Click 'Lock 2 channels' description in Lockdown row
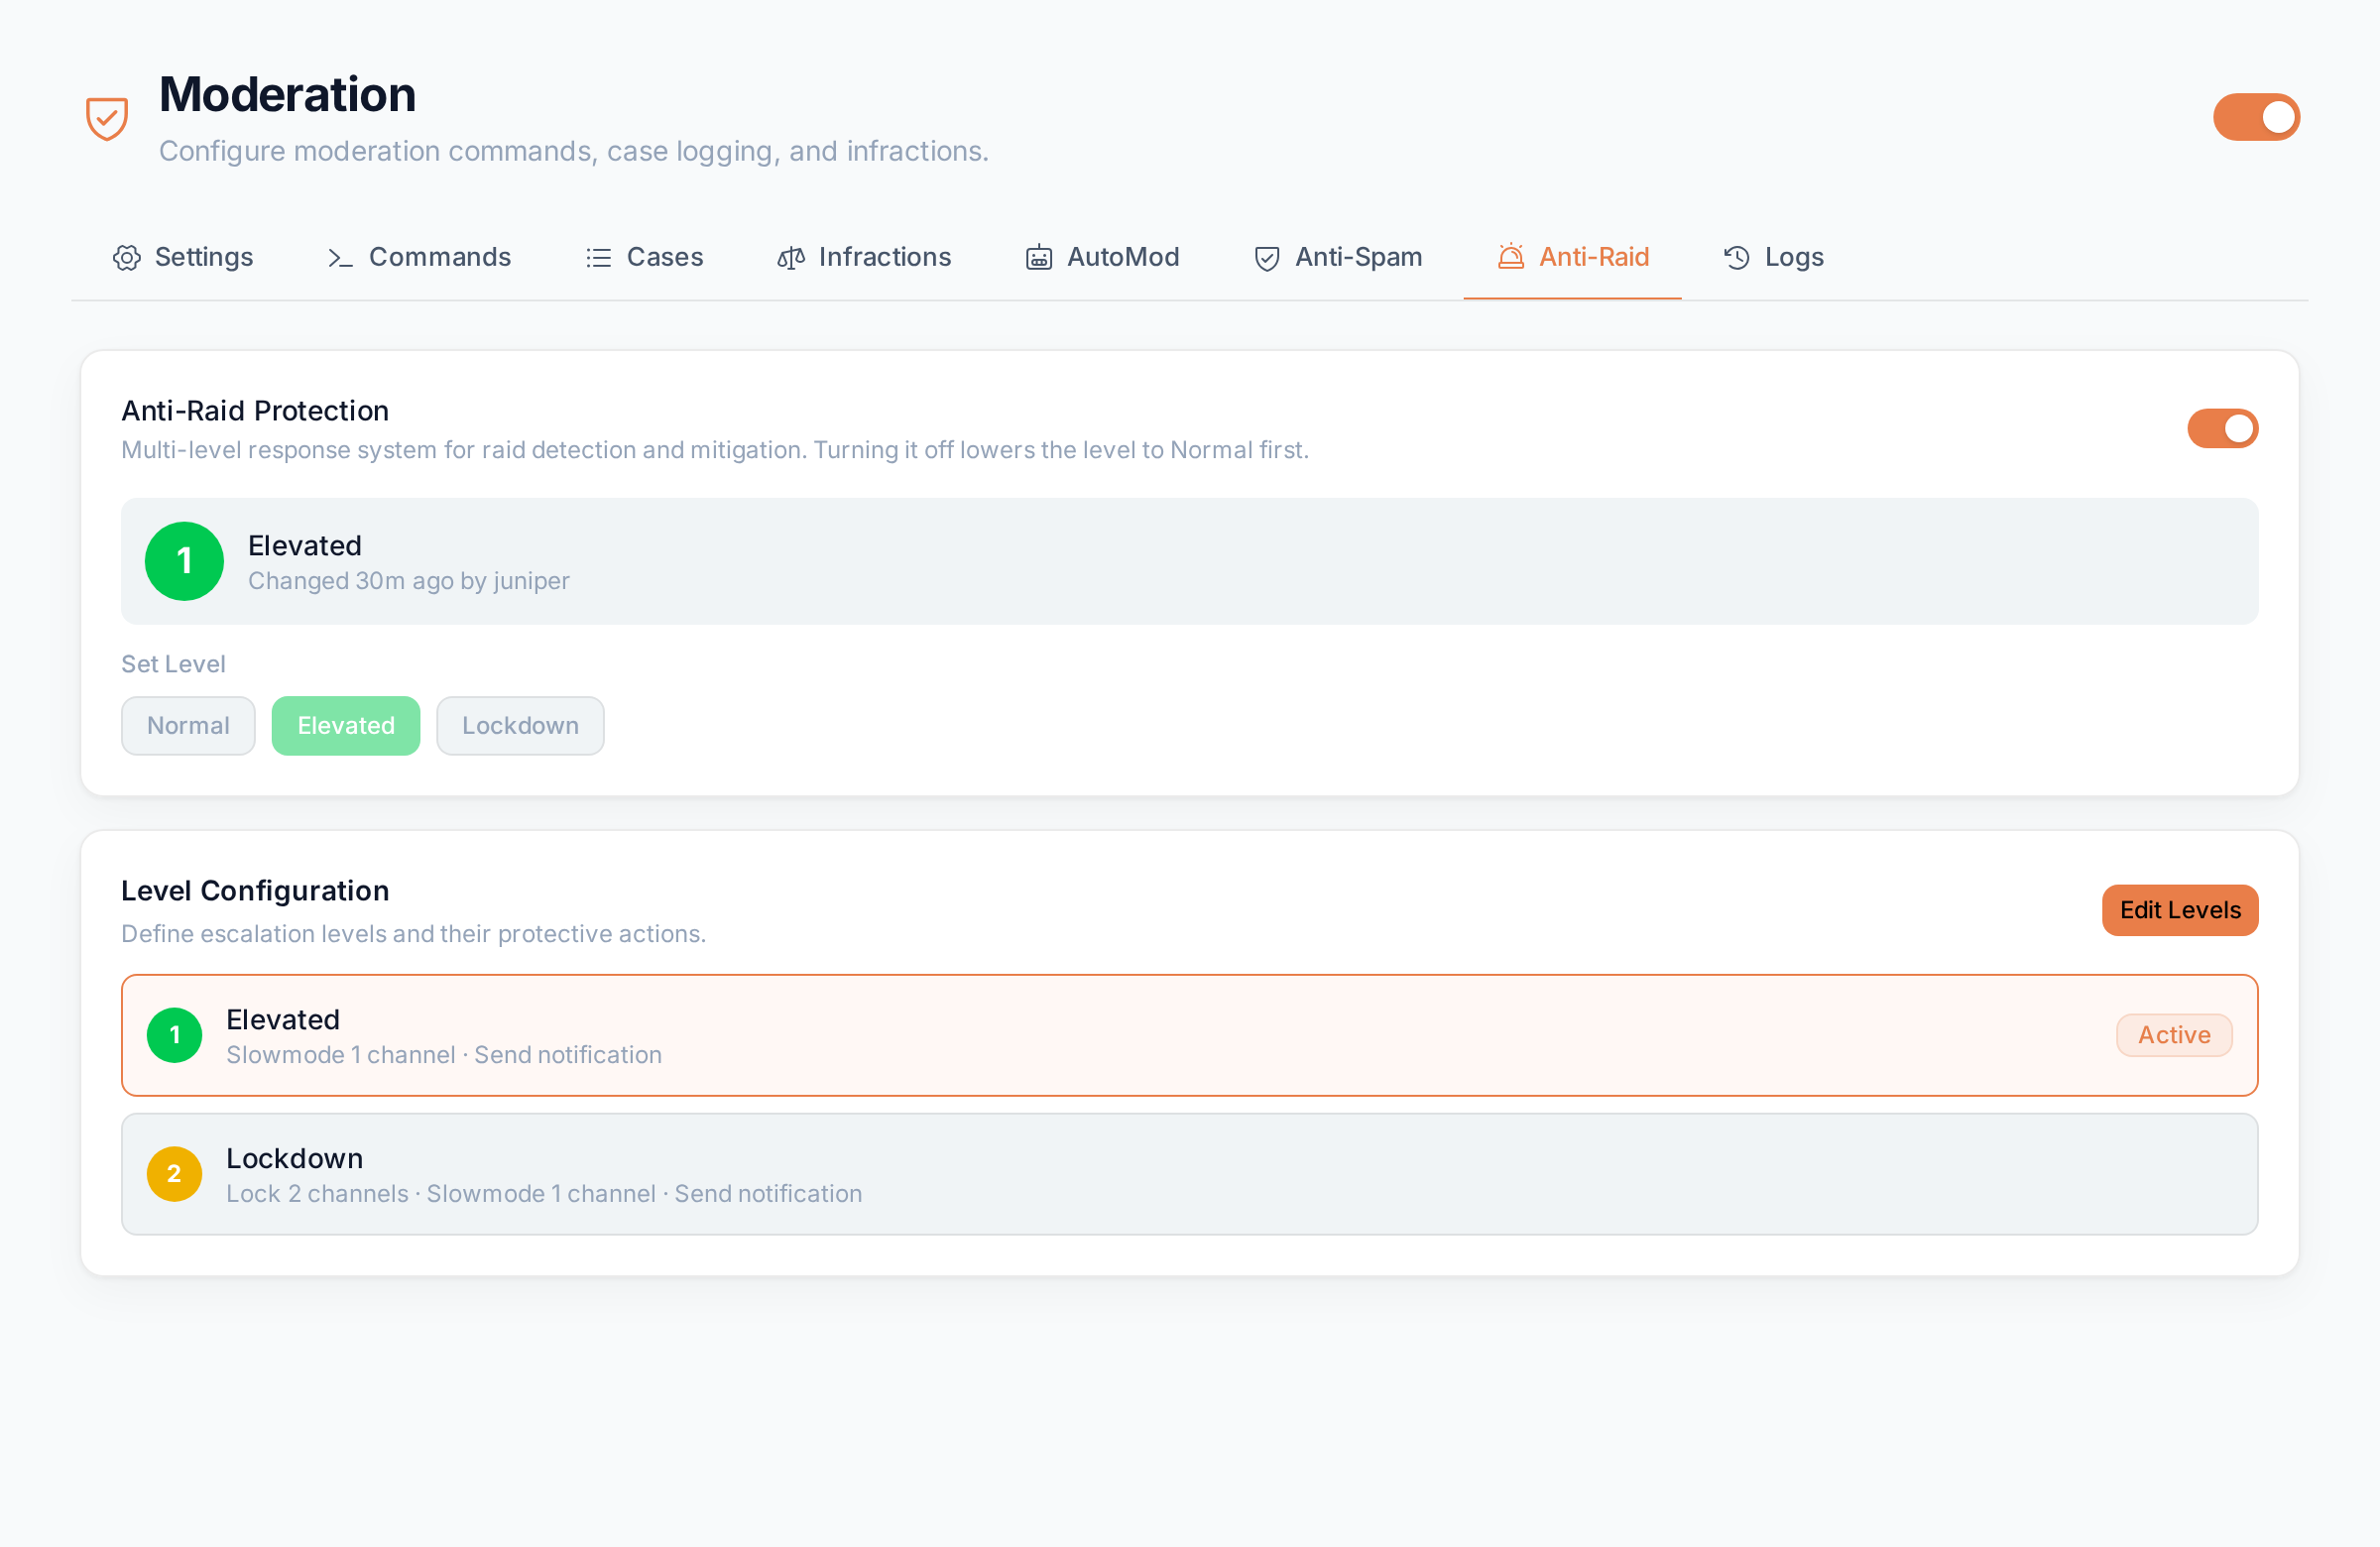 [x=317, y=1194]
